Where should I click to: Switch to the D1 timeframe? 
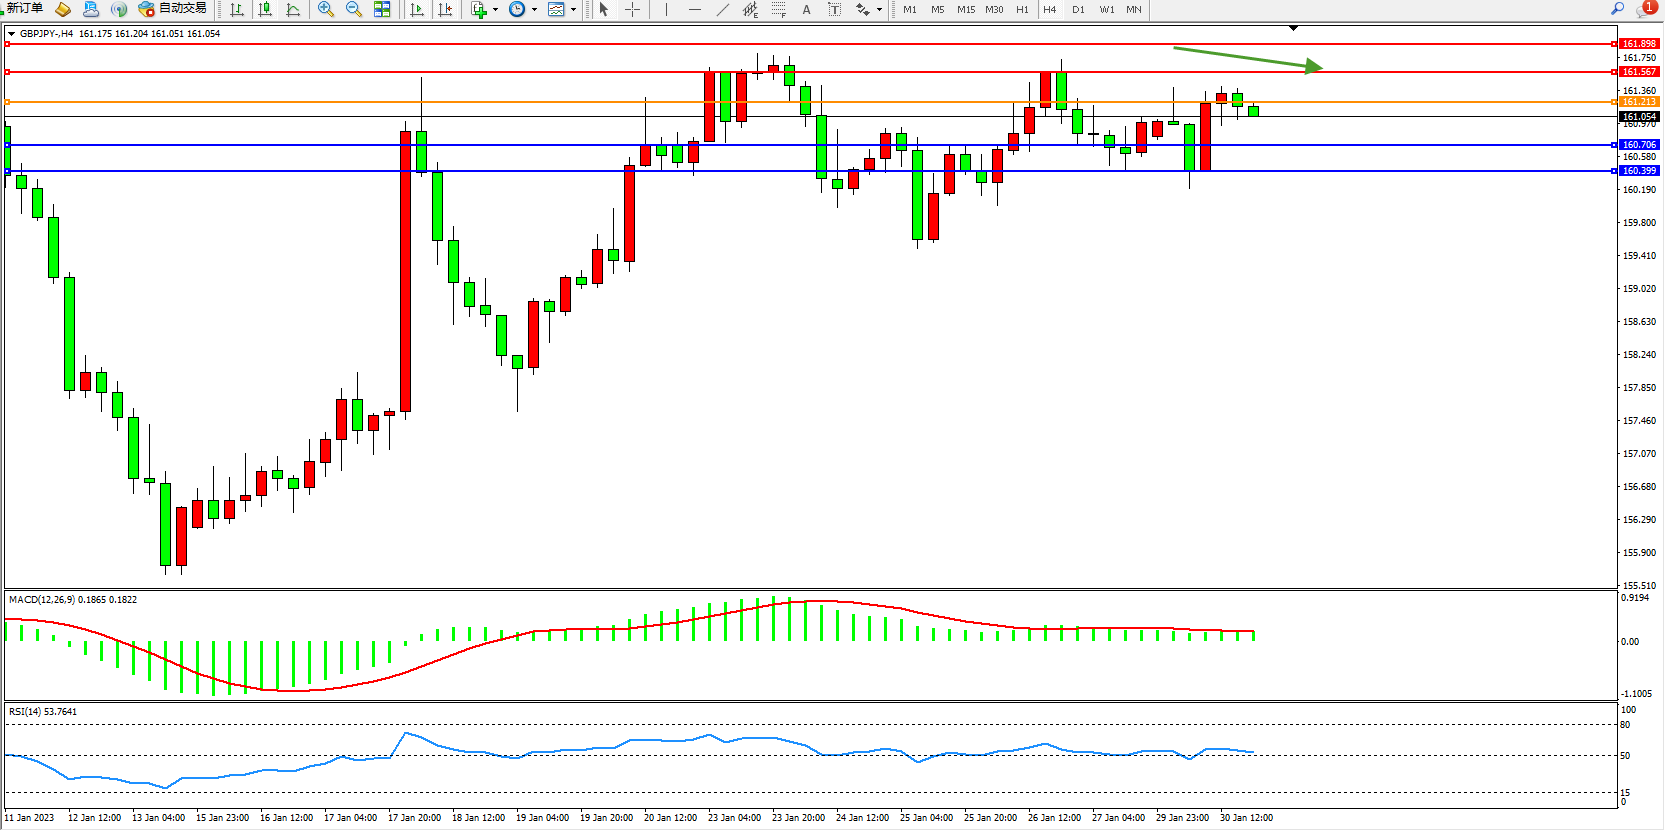click(x=1078, y=9)
